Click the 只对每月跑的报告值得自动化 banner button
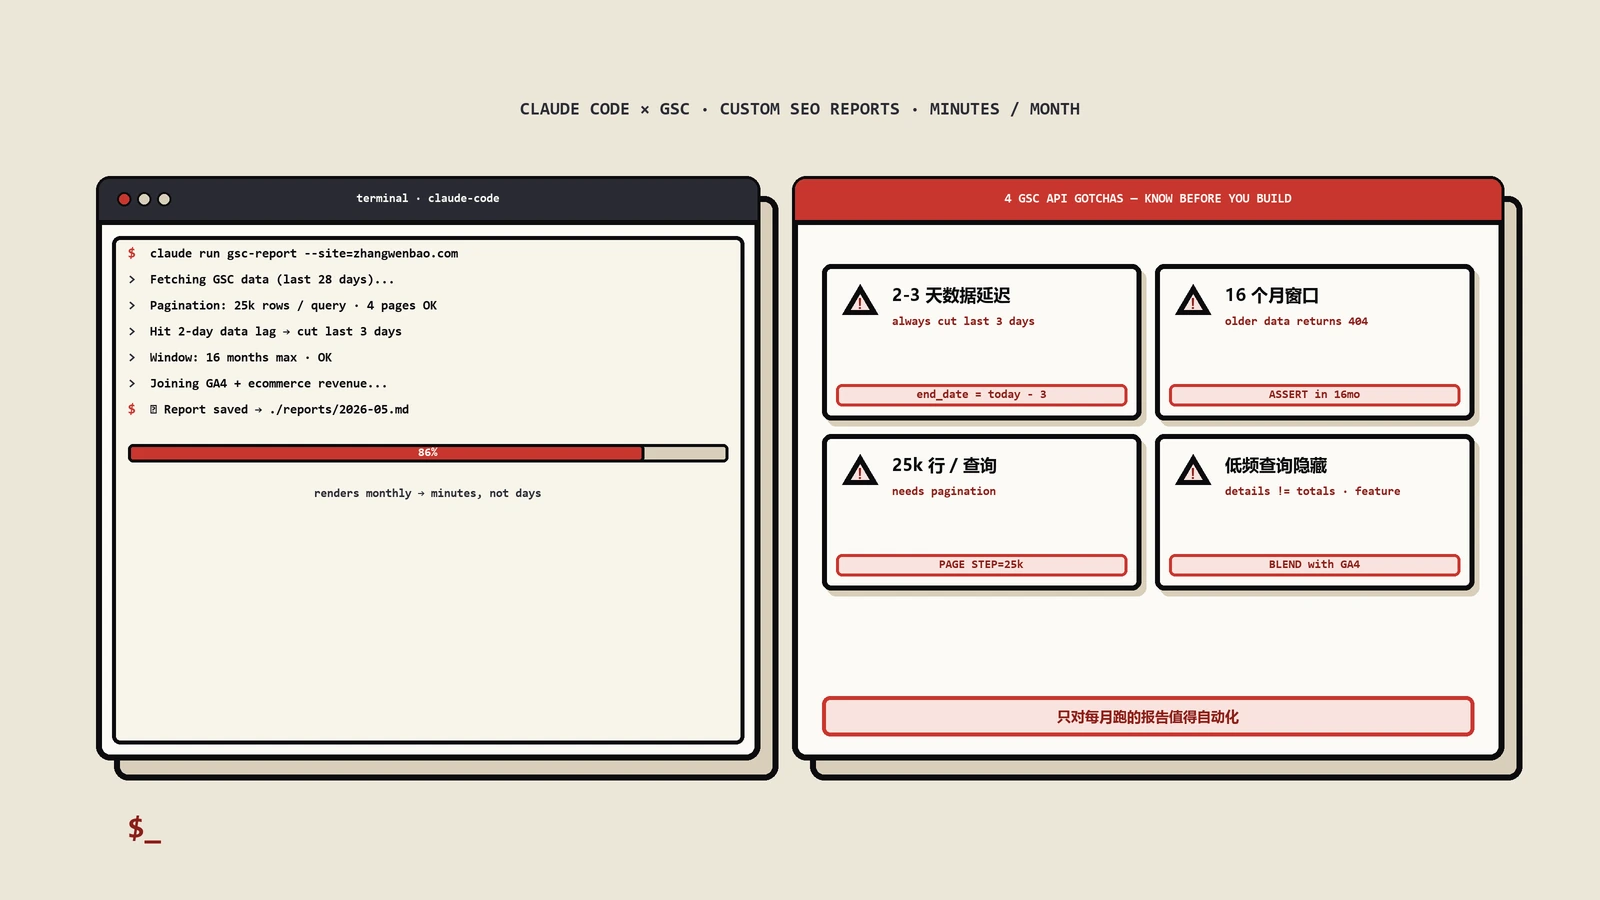Viewport: 1600px width, 900px height. click(1148, 717)
